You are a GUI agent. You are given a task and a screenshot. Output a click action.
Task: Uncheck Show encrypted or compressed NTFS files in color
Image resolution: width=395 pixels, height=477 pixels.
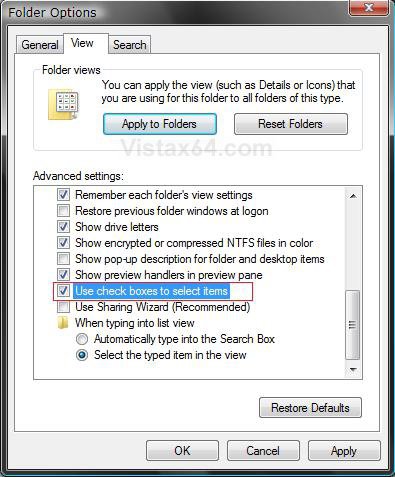(63, 243)
